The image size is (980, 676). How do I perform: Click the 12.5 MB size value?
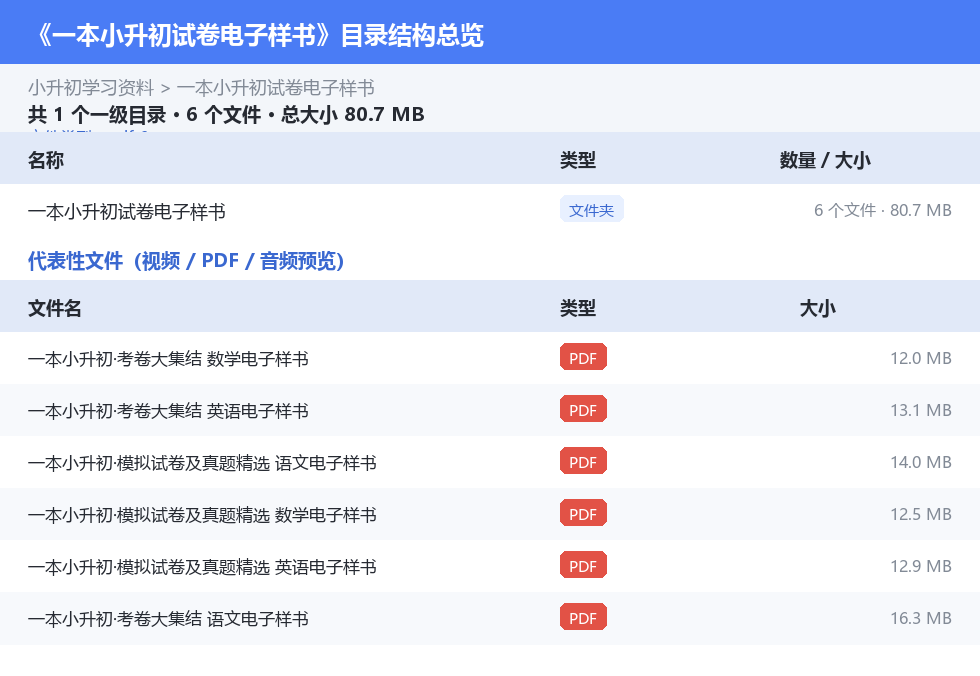921,514
